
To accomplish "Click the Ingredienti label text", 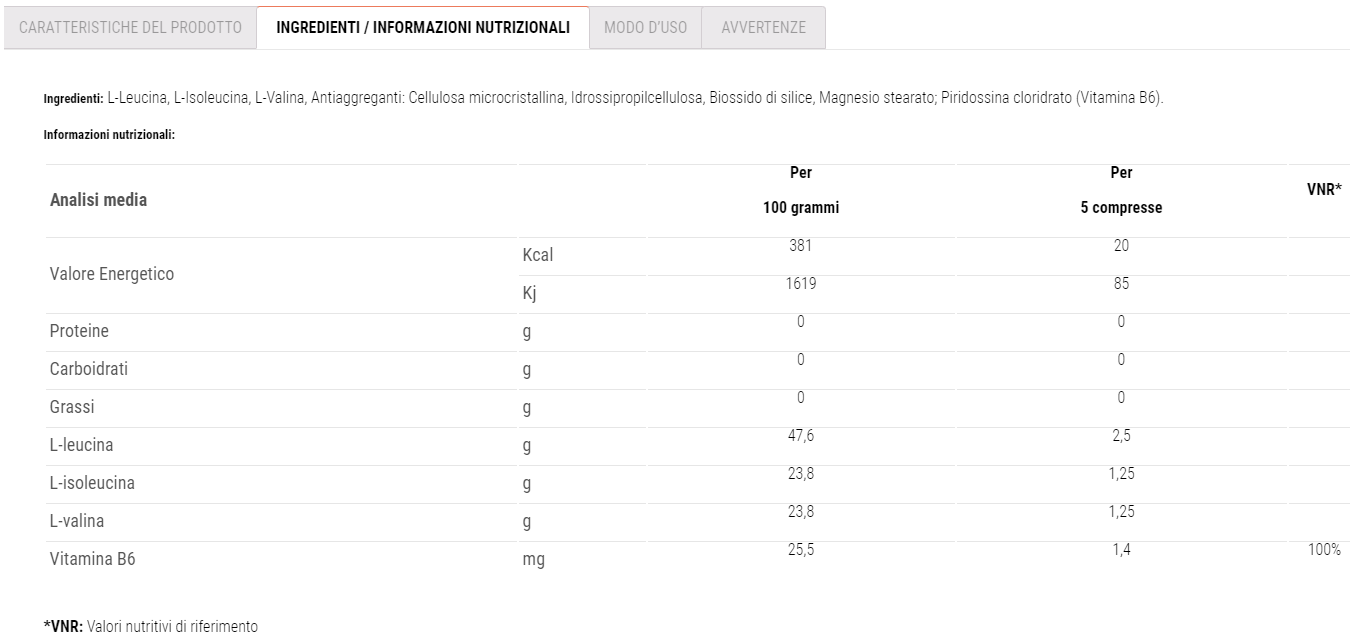I will tap(73, 99).
